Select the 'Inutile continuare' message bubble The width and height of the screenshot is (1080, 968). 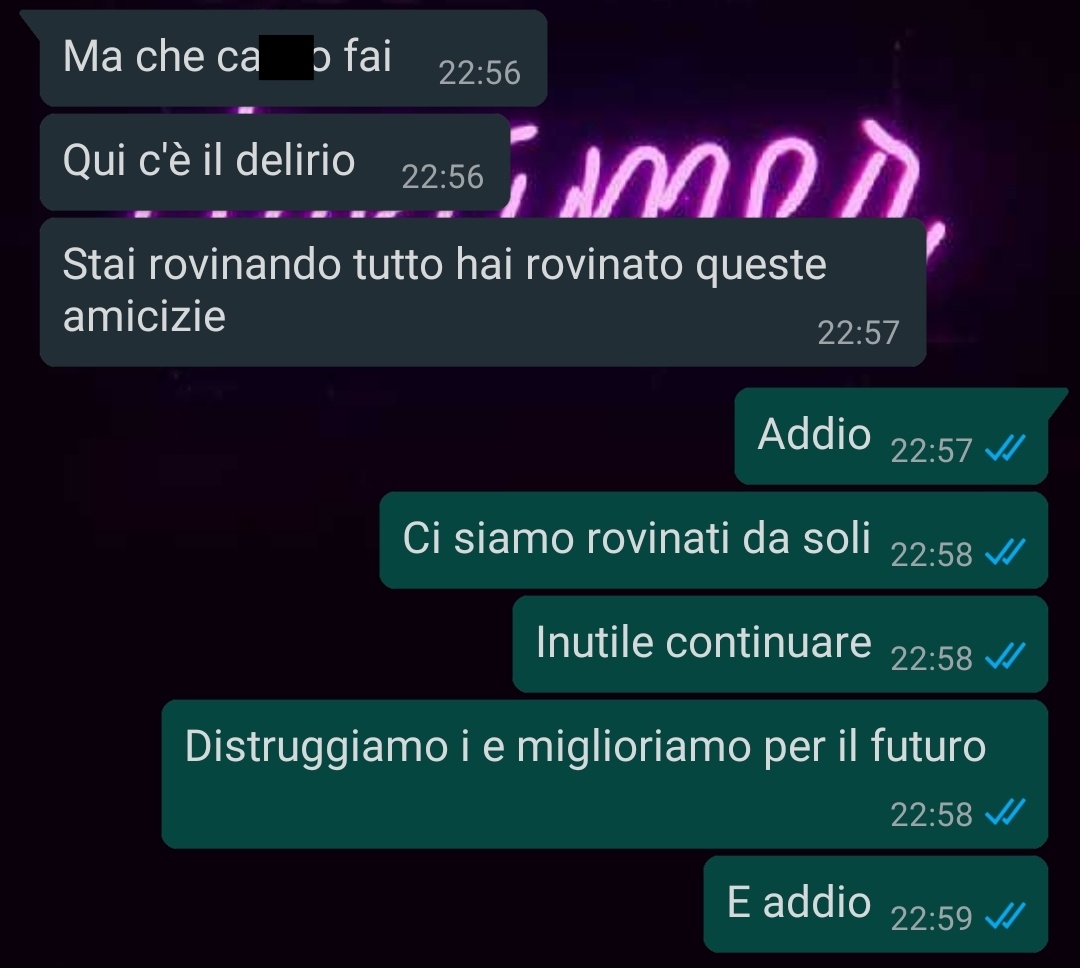click(x=780, y=644)
